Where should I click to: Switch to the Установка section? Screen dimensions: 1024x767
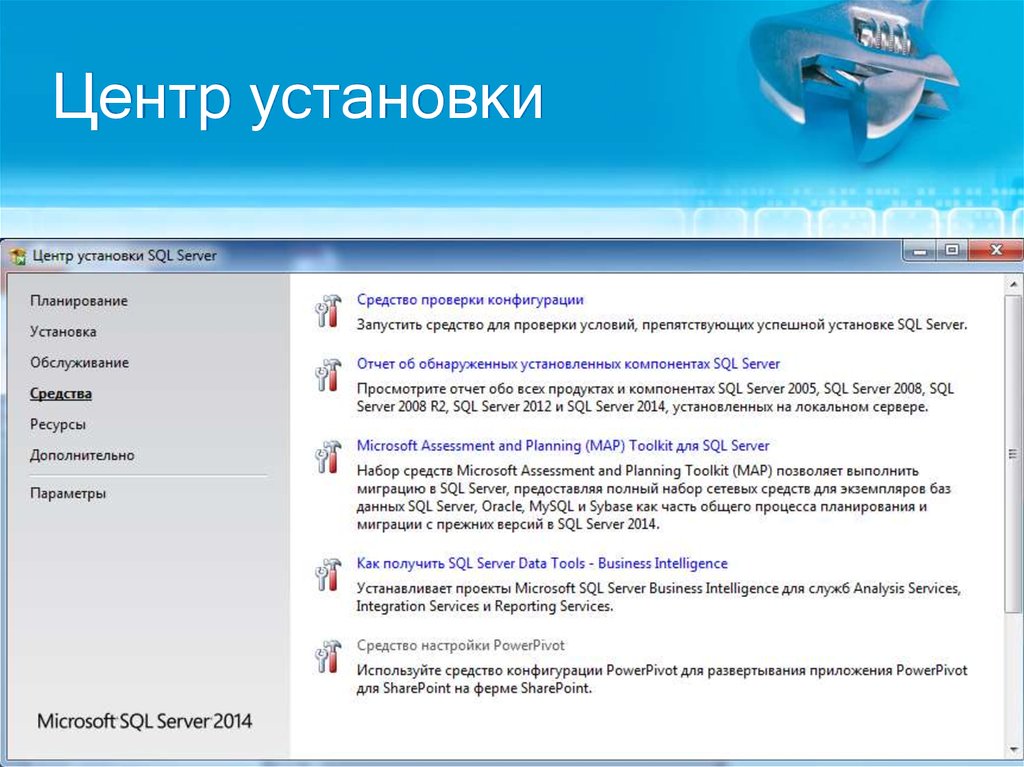pyautogui.click(x=63, y=332)
